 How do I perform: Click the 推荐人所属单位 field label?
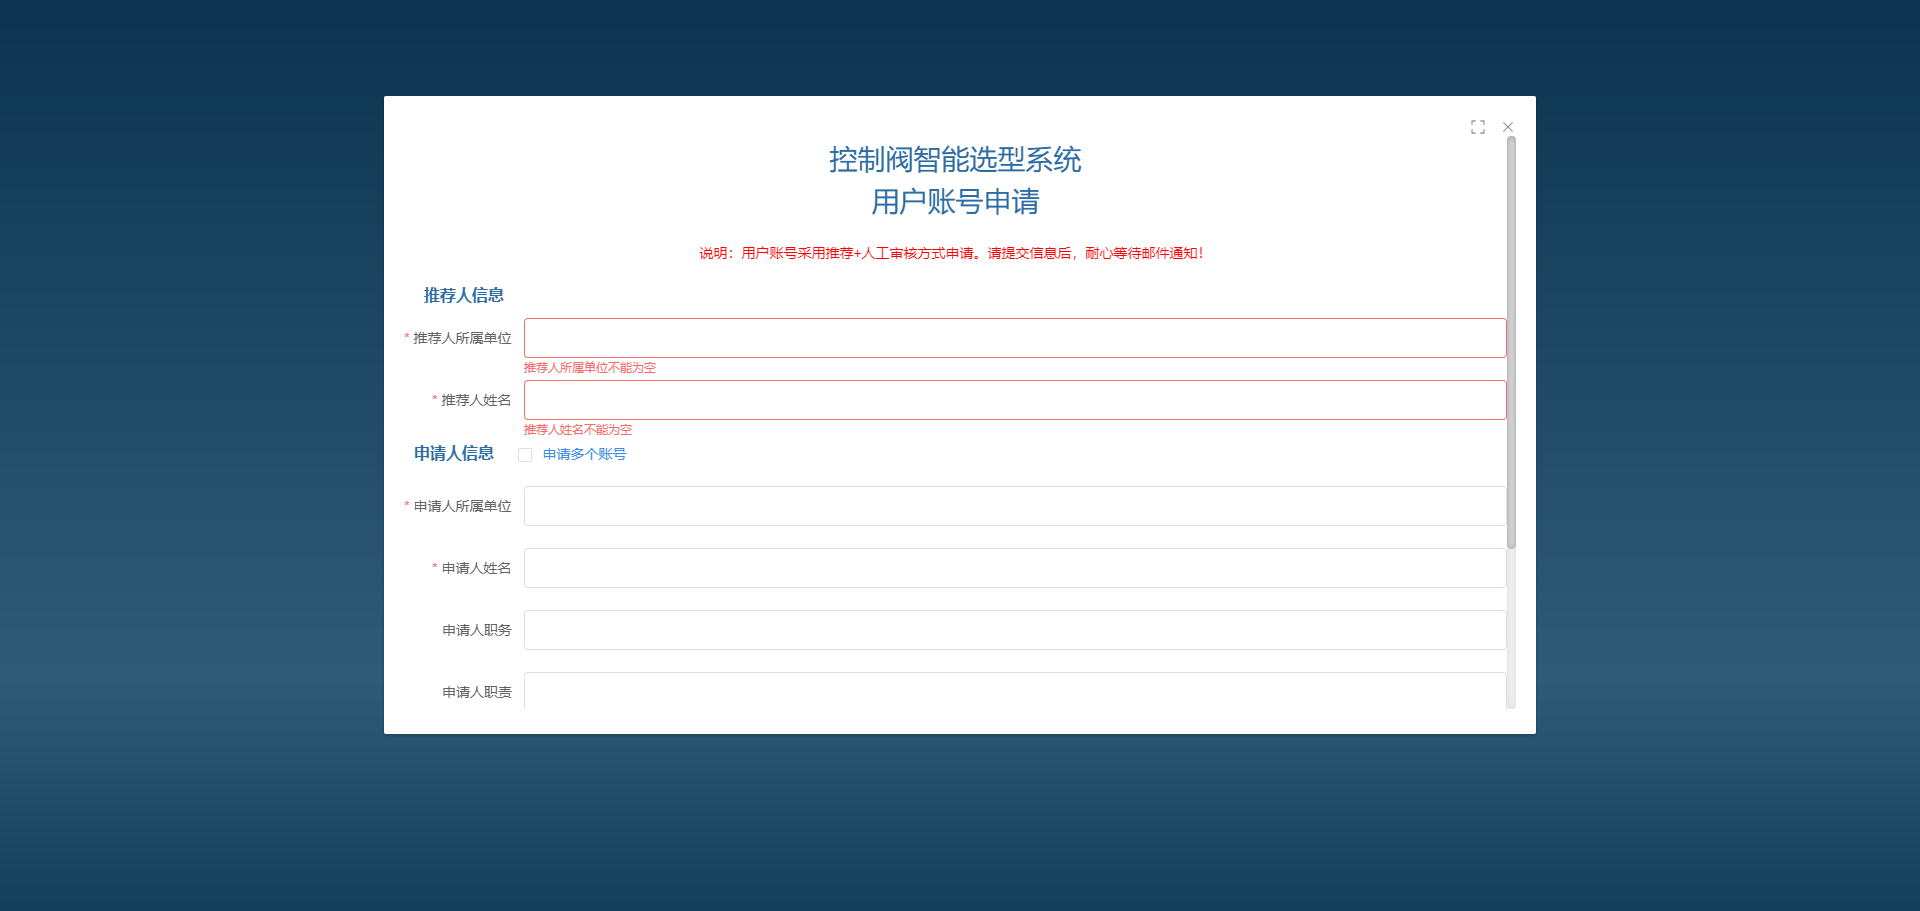[x=462, y=338]
